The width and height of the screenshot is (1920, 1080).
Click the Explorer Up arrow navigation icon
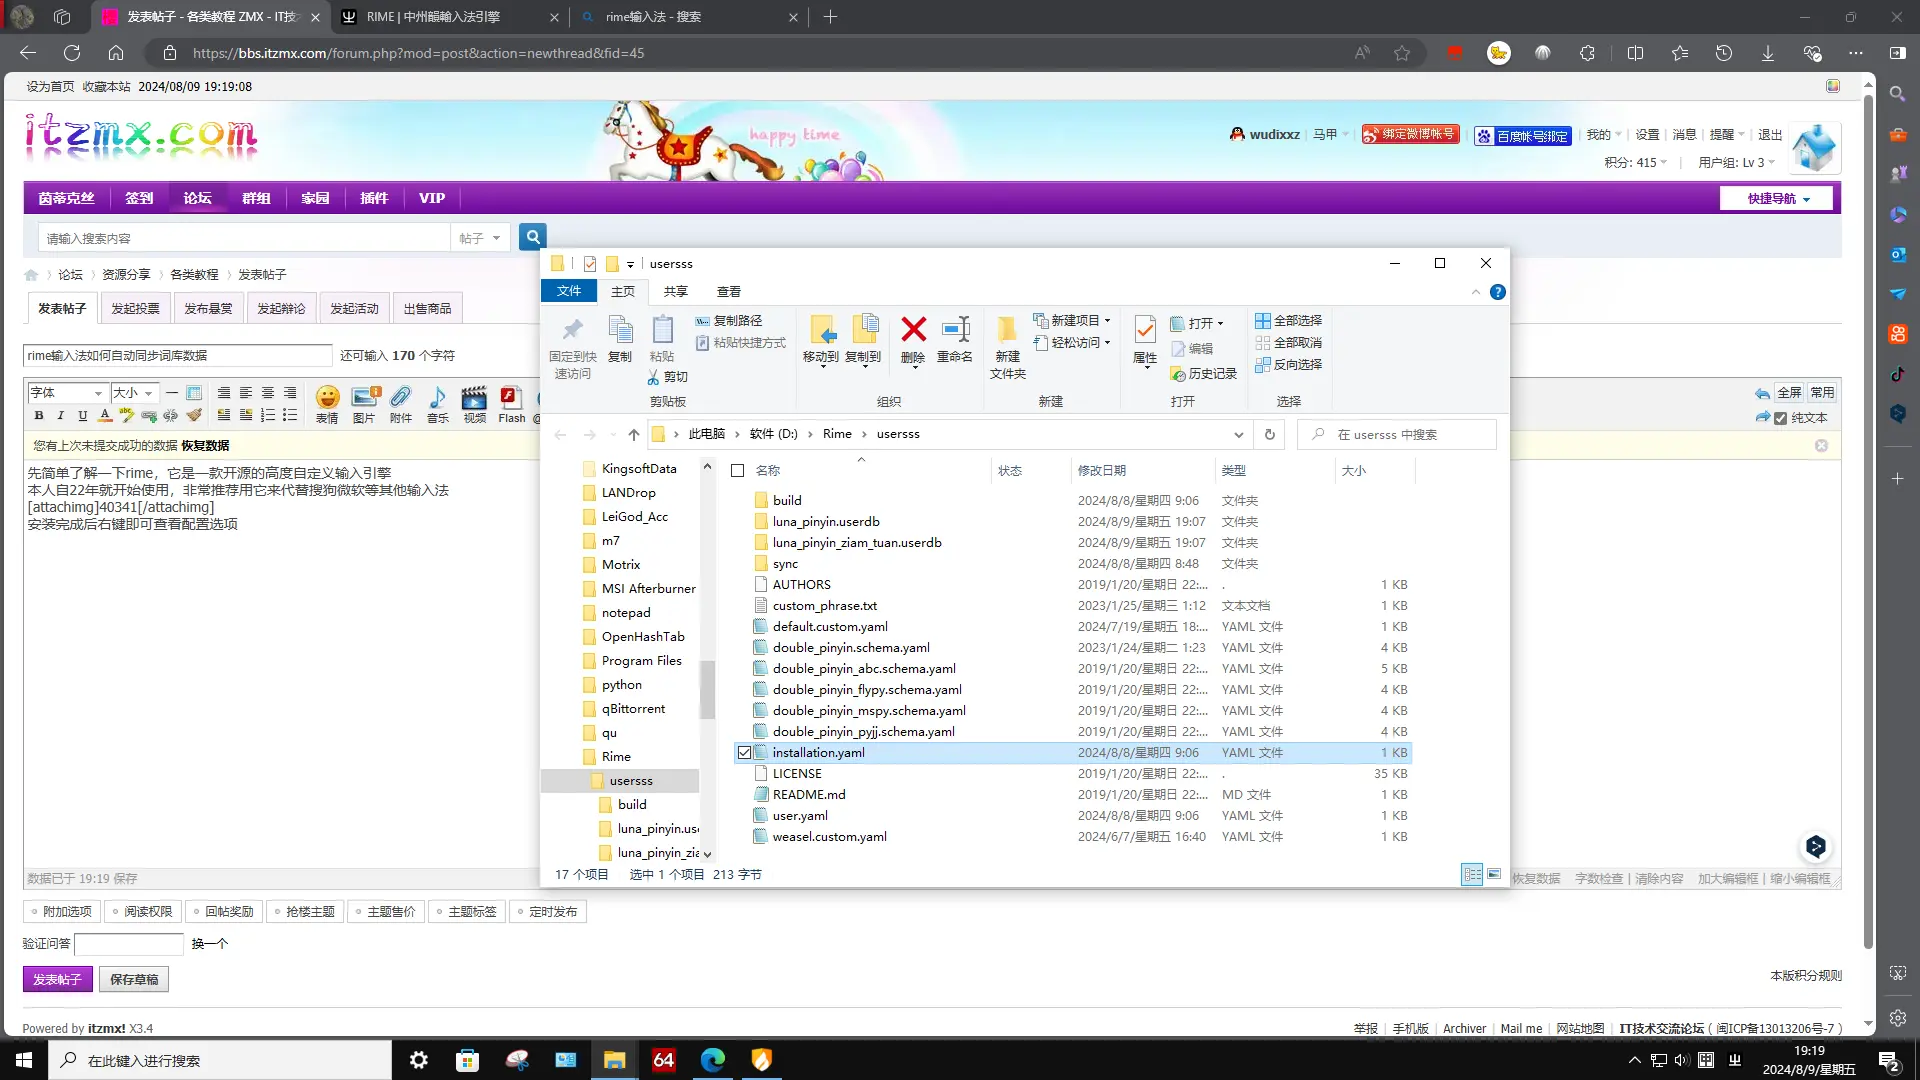tap(634, 434)
